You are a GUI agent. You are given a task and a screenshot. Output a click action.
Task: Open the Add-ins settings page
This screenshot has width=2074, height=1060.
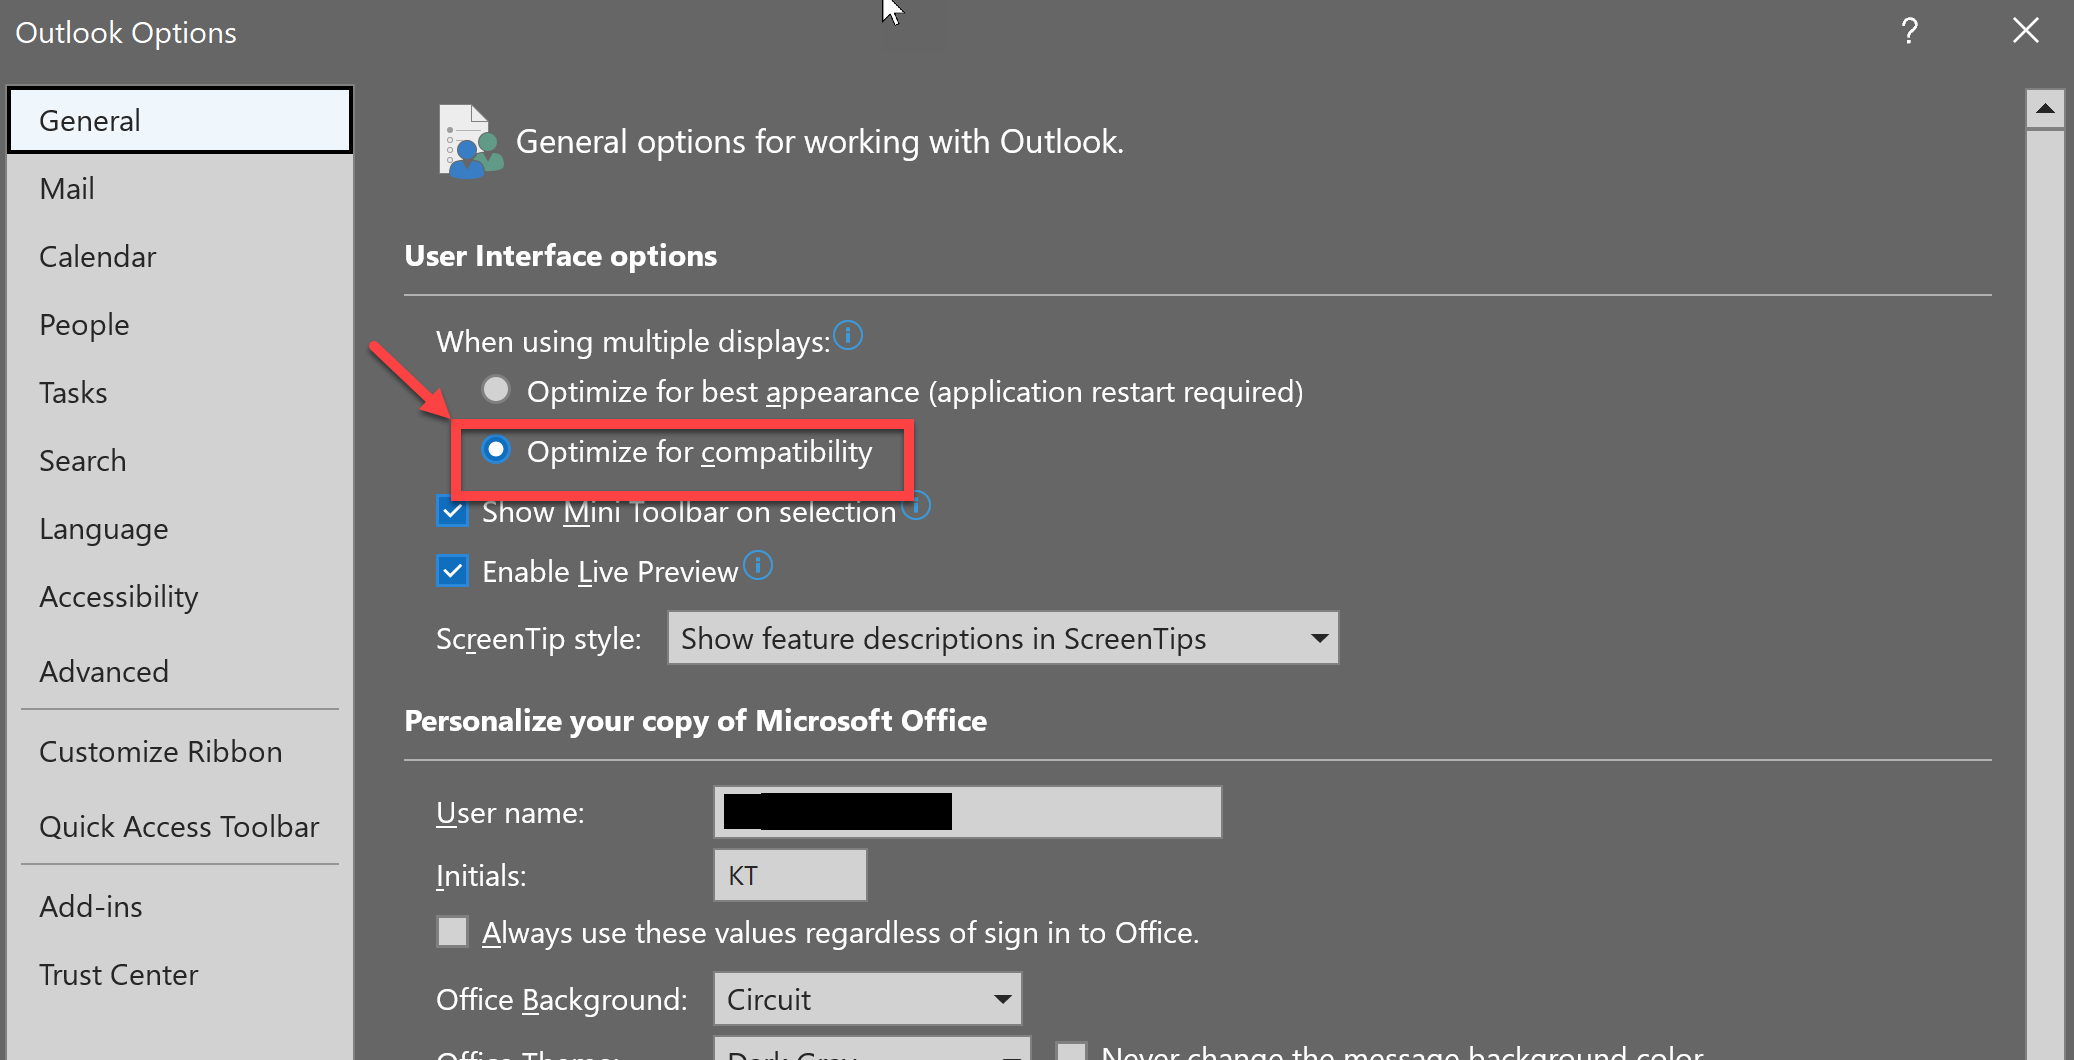point(90,906)
